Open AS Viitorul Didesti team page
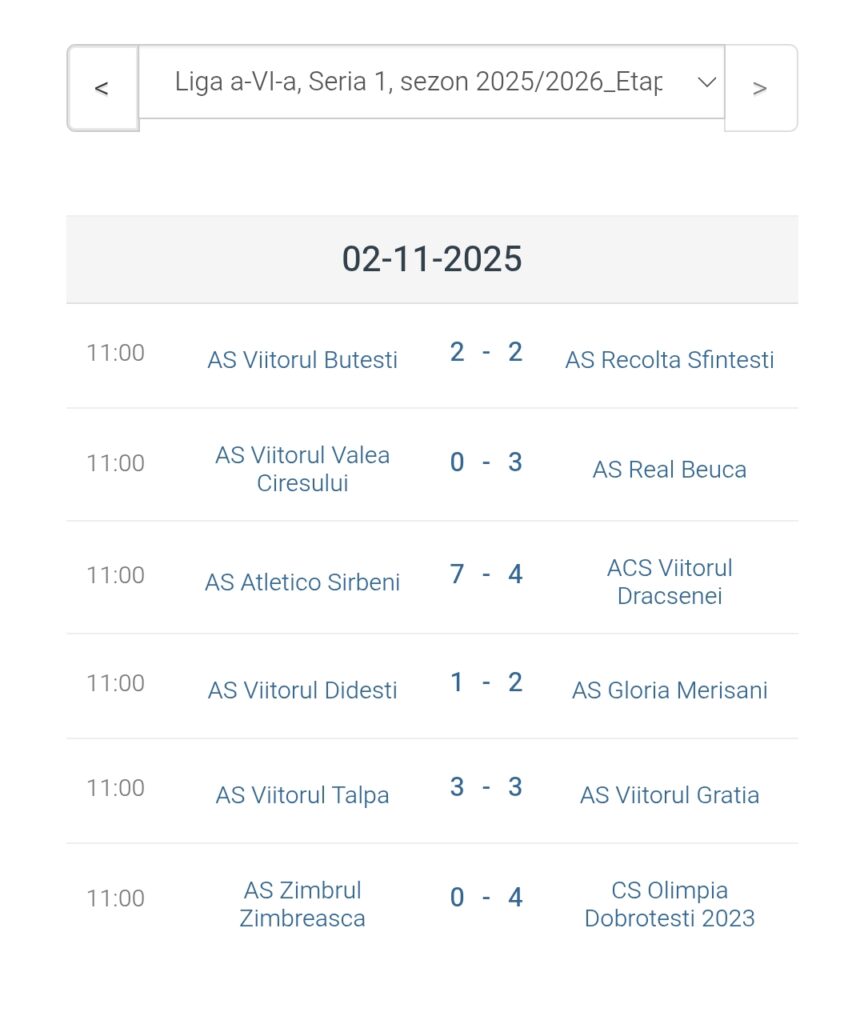Image resolution: width=864 pixels, height=1024 pixels. click(302, 690)
